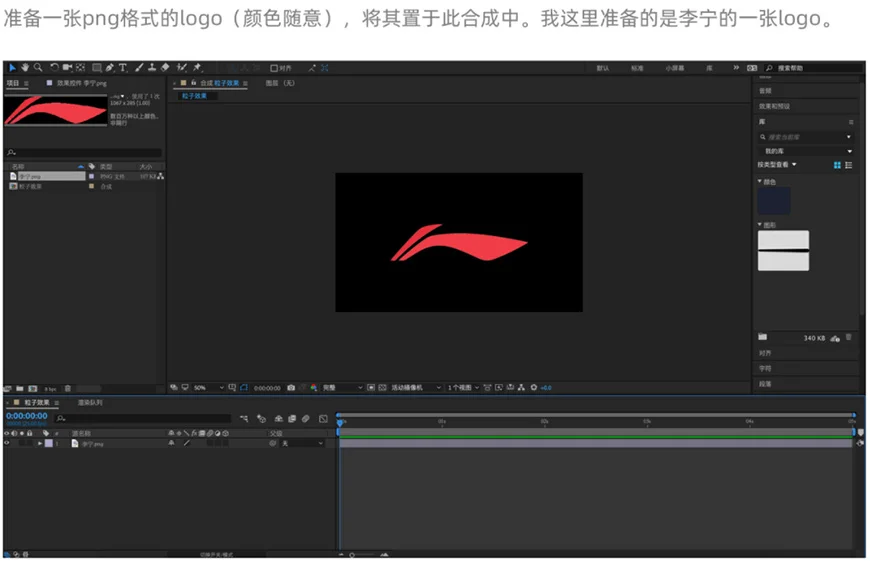The height and width of the screenshot is (561, 870).
Task: Switch to 效果控件 李宁.png tab
Action: 81,83
